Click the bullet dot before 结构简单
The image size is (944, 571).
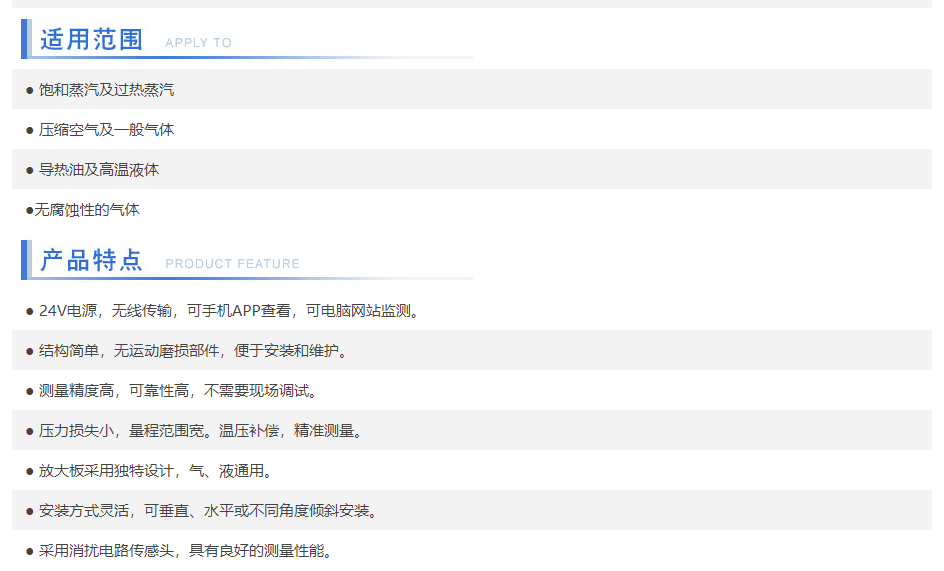pyautogui.click(x=30, y=352)
